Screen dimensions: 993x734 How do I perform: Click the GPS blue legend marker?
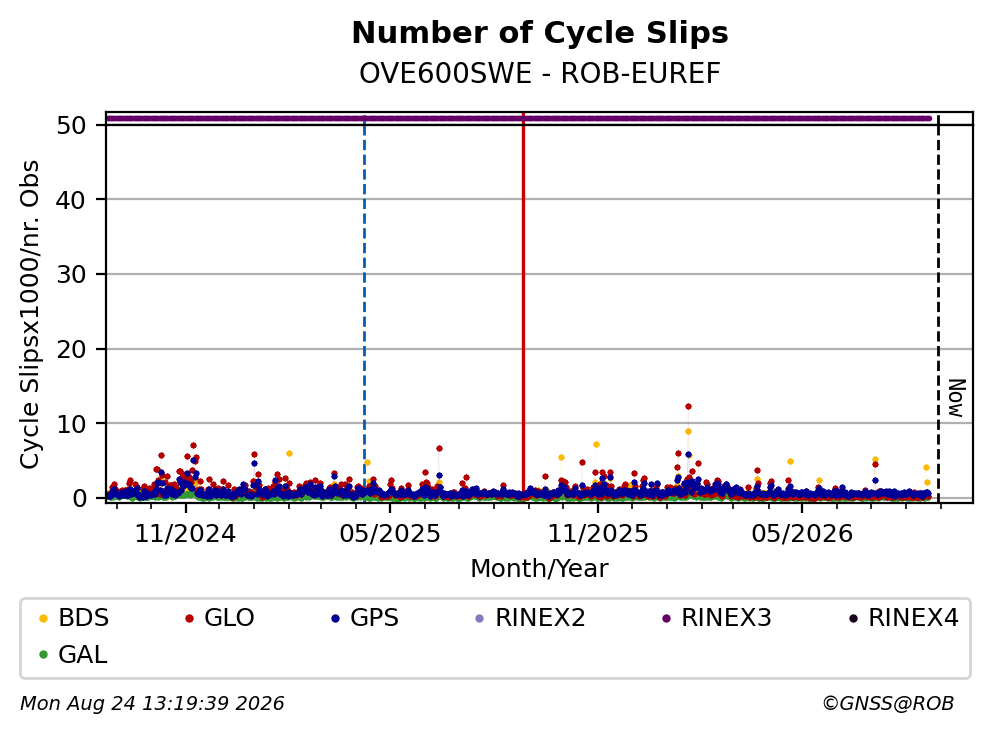335,618
